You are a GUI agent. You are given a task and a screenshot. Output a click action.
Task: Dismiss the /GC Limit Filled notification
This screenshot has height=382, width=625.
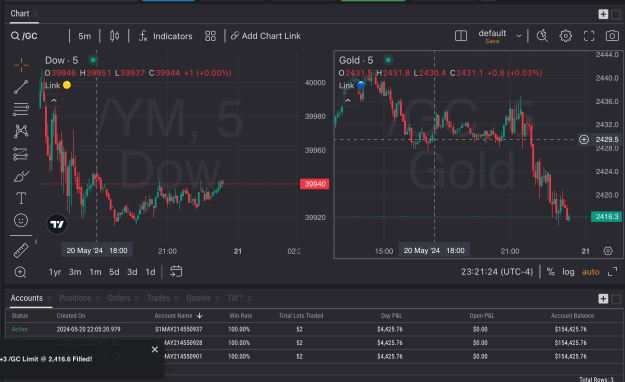[x=155, y=350]
